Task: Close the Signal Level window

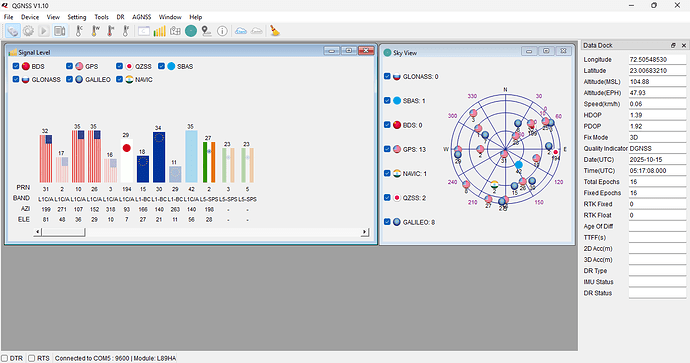Action: (366, 51)
